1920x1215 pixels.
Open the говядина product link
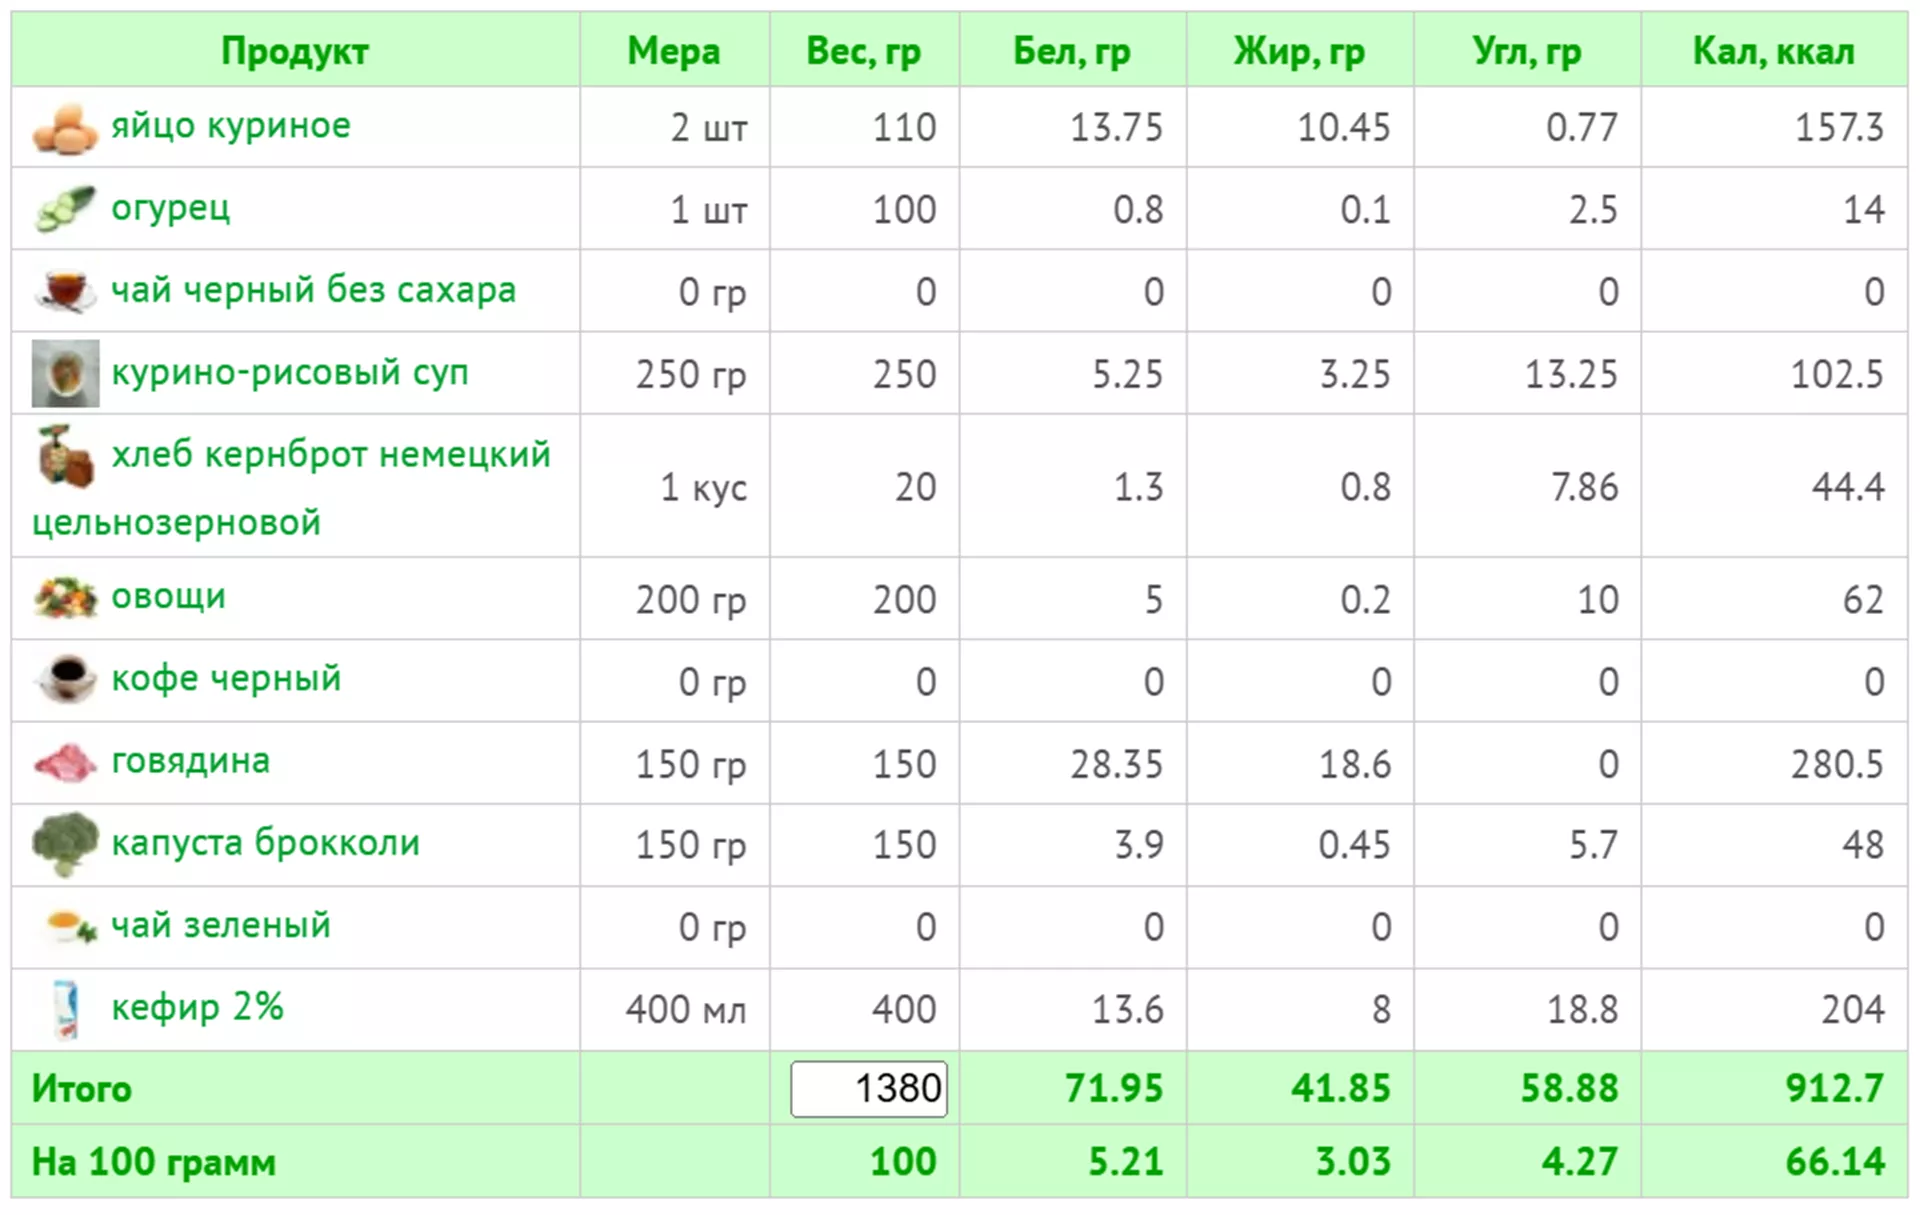[x=190, y=761]
